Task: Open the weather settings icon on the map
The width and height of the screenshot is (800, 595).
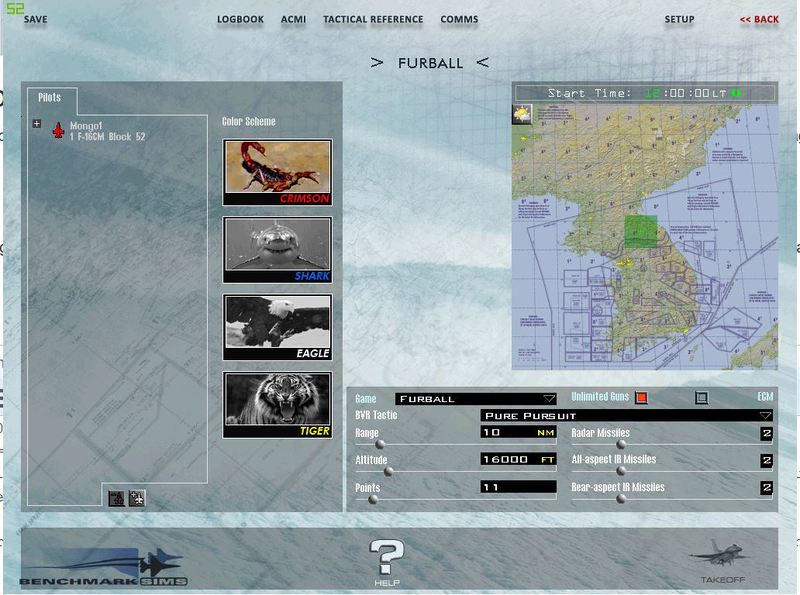Action: pyautogui.click(x=522, y=115)
